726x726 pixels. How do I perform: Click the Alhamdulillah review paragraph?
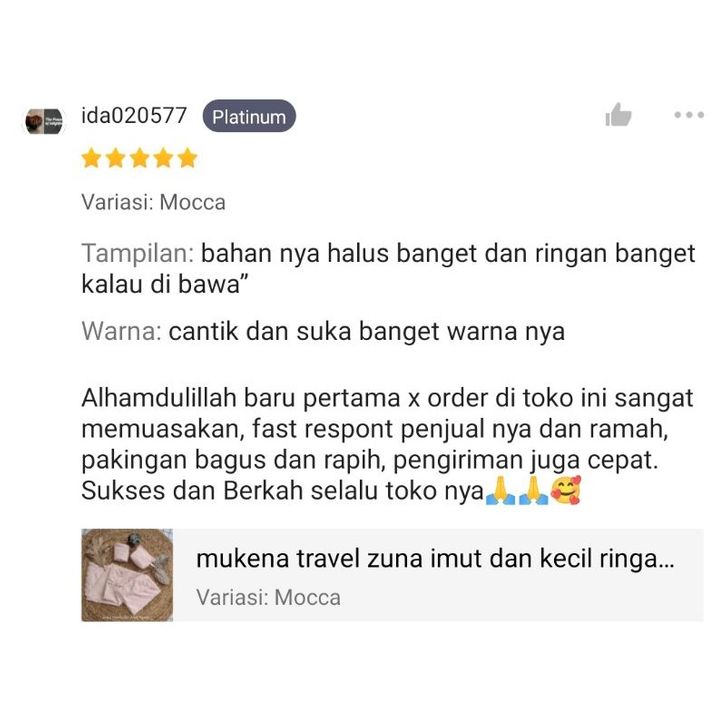pos(388,444)
